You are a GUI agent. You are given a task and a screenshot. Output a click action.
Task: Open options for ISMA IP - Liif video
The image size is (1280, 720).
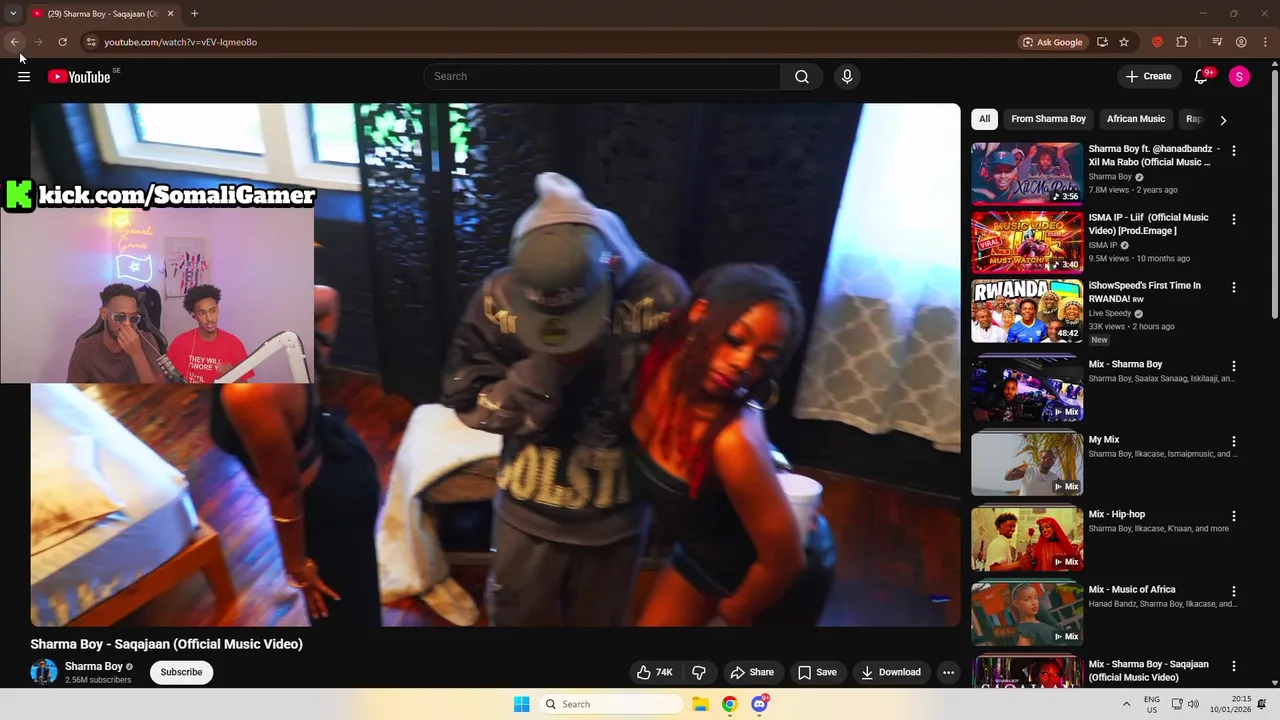point(1233,219)
